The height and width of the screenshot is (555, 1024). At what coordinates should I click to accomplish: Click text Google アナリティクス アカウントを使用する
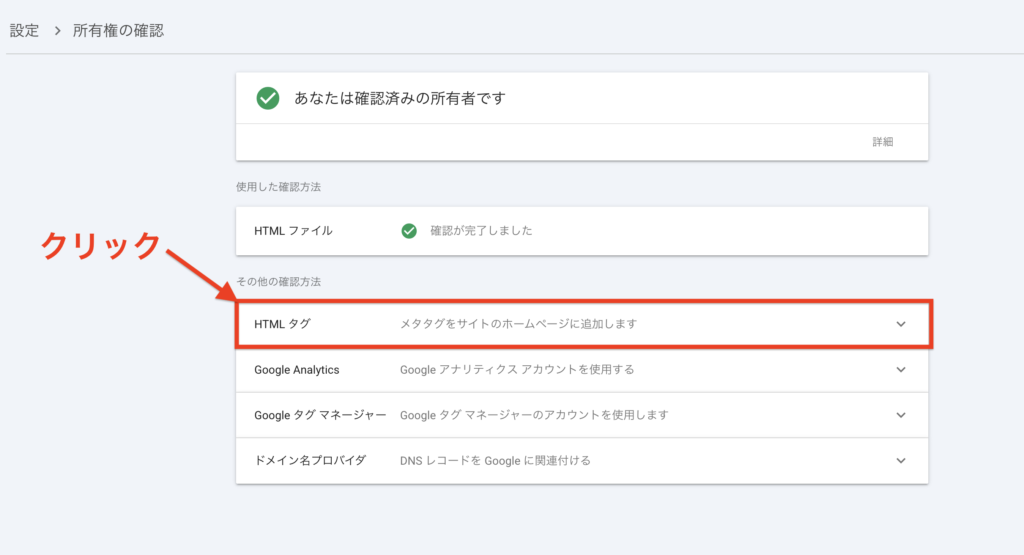(517, 370)
